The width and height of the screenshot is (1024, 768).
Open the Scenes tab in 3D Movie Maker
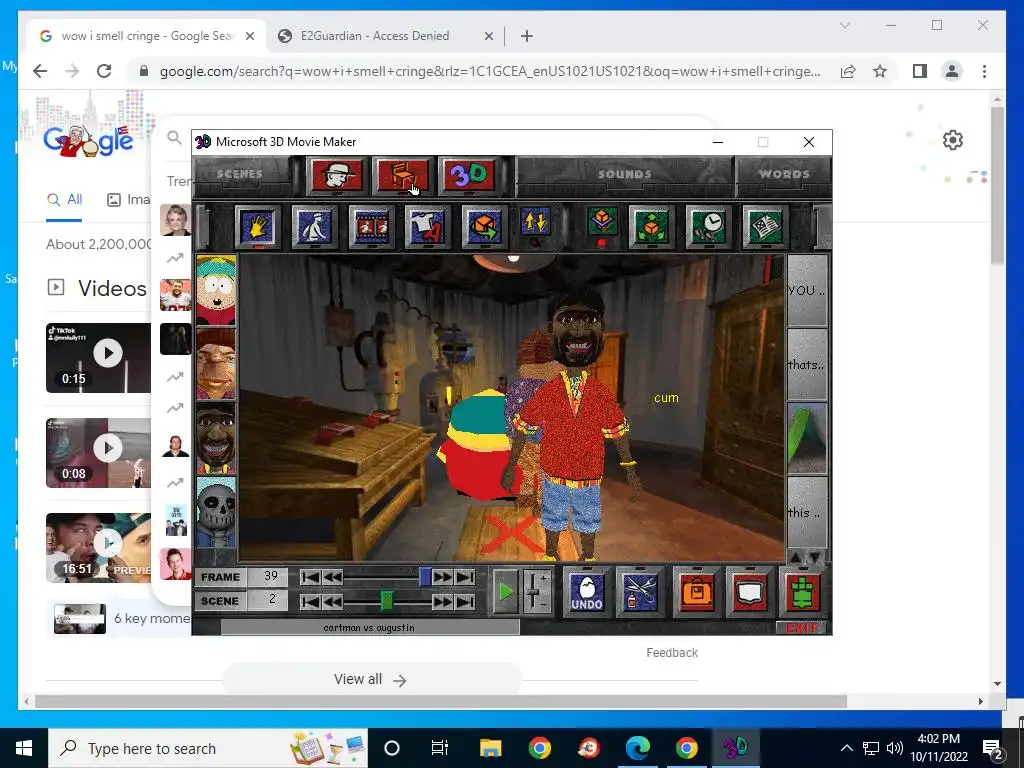click(x=240, y=174)
